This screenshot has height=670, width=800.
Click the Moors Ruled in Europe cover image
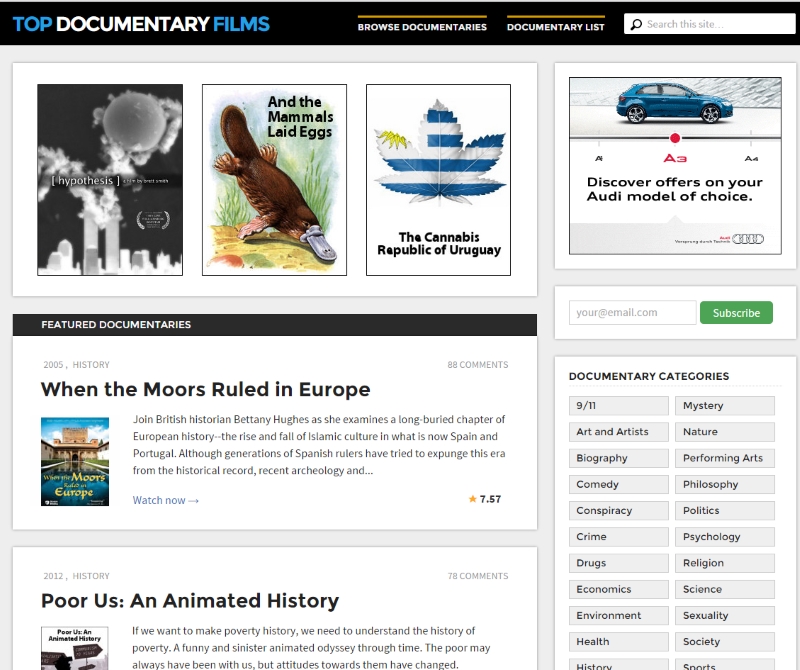click(75, 461)
